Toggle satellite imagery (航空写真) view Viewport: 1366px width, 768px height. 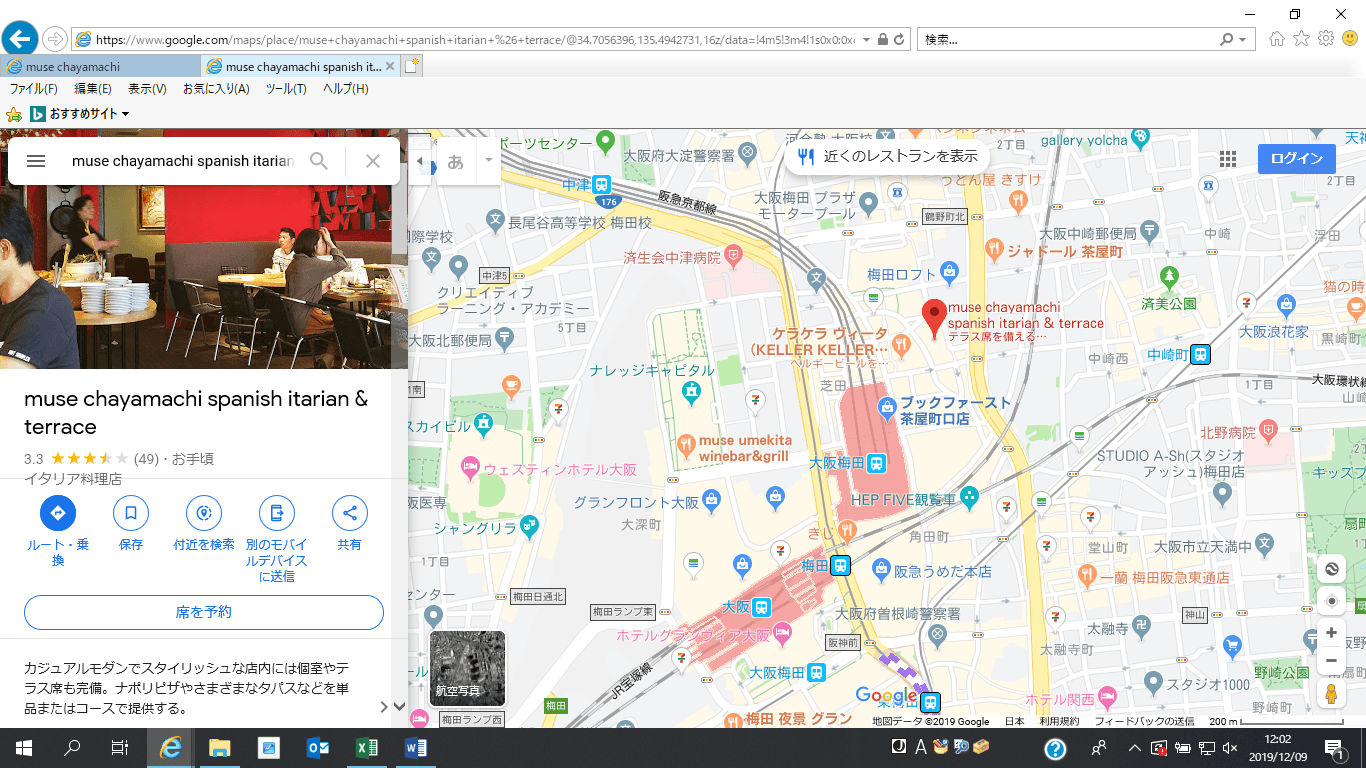click(467, 668)
